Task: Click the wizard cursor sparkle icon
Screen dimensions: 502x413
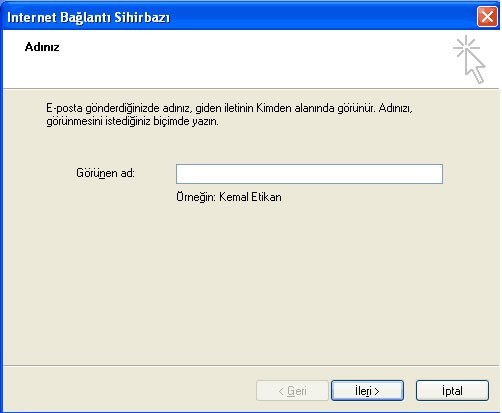Action: pos(469,59)
